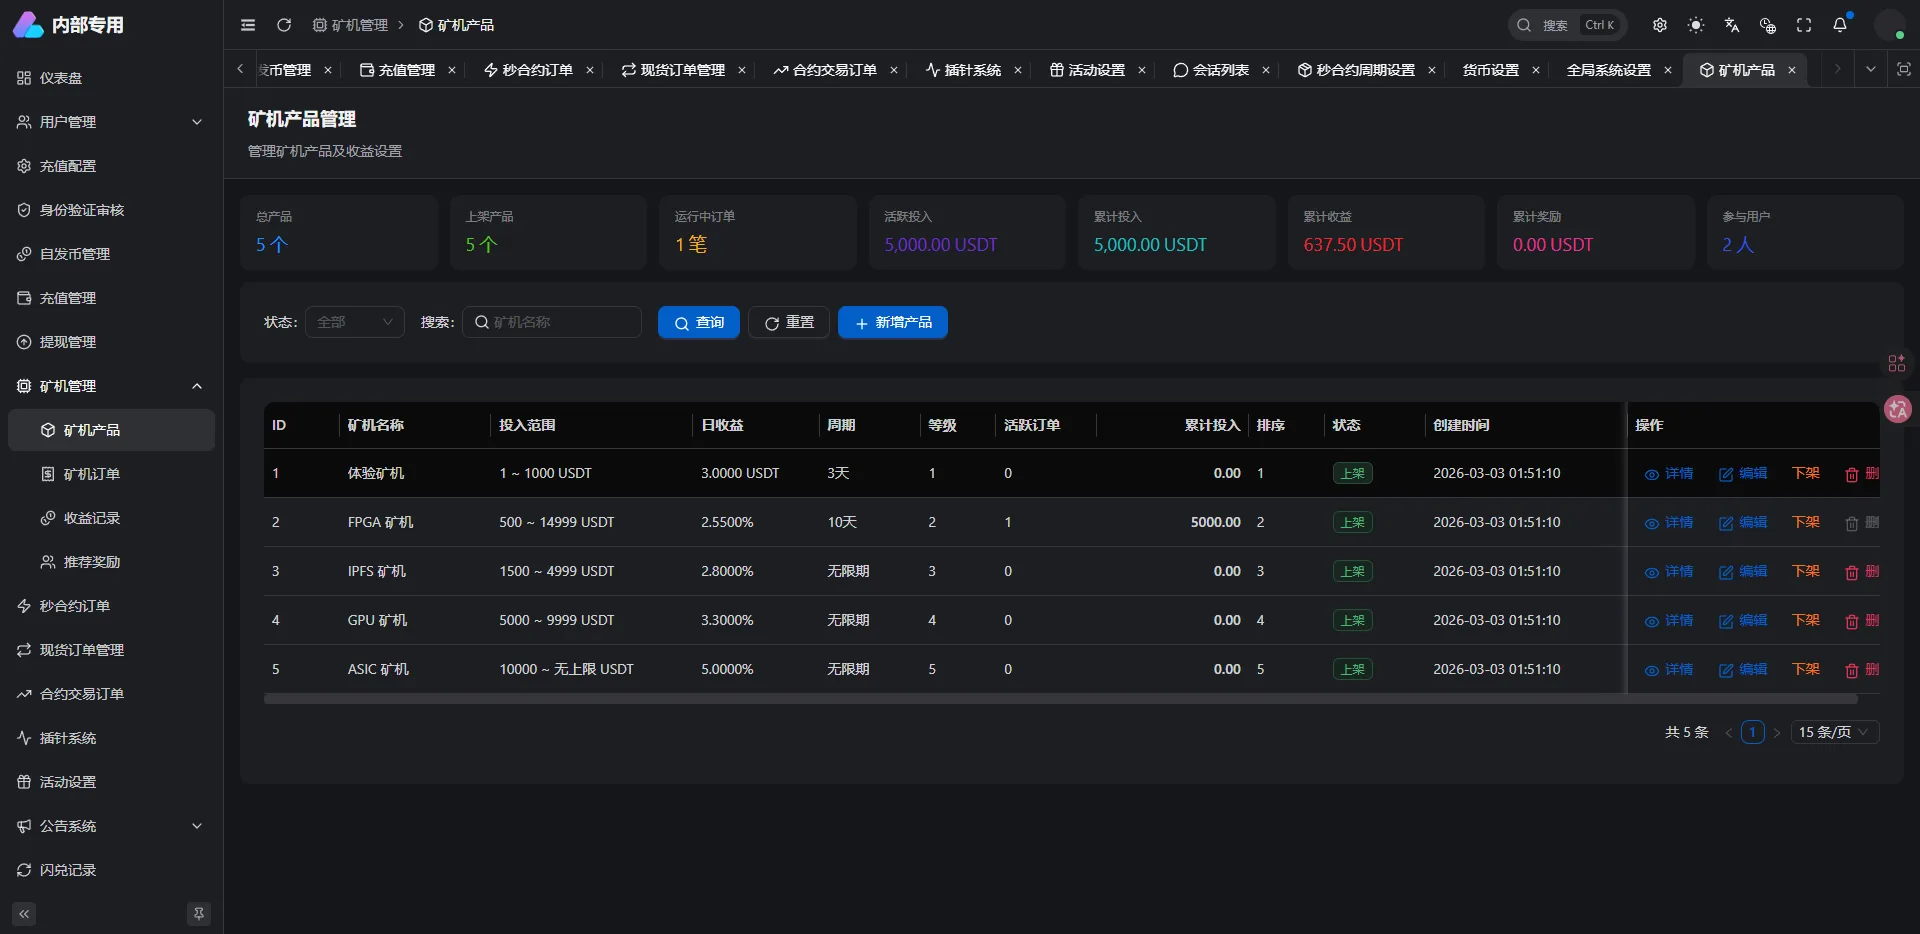Enter fullscreen mode via header icon
This screenshot has height=934, width=1920.
(x=1804, y=25)
